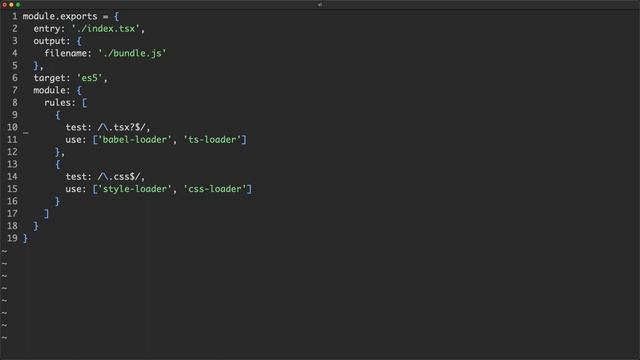Click the /\.tsx?$/ regex on line 10
The image size is (640, 360).
[x=121, y=127]
